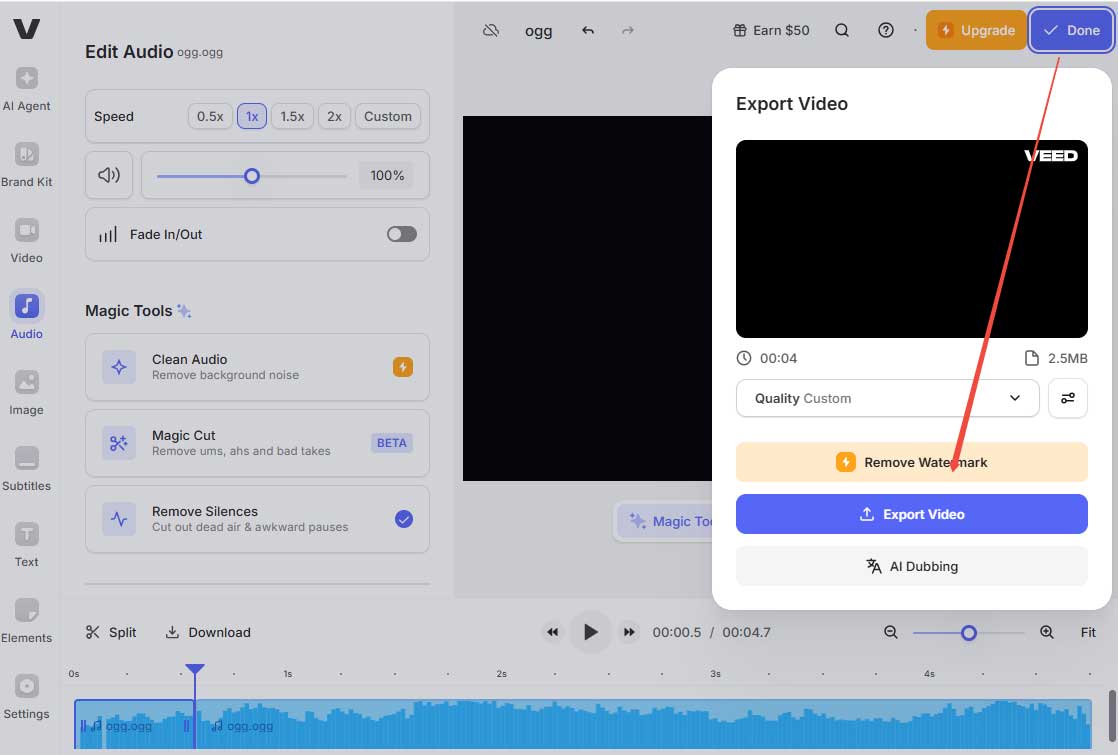Set speed to 2x
The width and height of the screenshot is (1118, 755).
click(x=334, y=116)
